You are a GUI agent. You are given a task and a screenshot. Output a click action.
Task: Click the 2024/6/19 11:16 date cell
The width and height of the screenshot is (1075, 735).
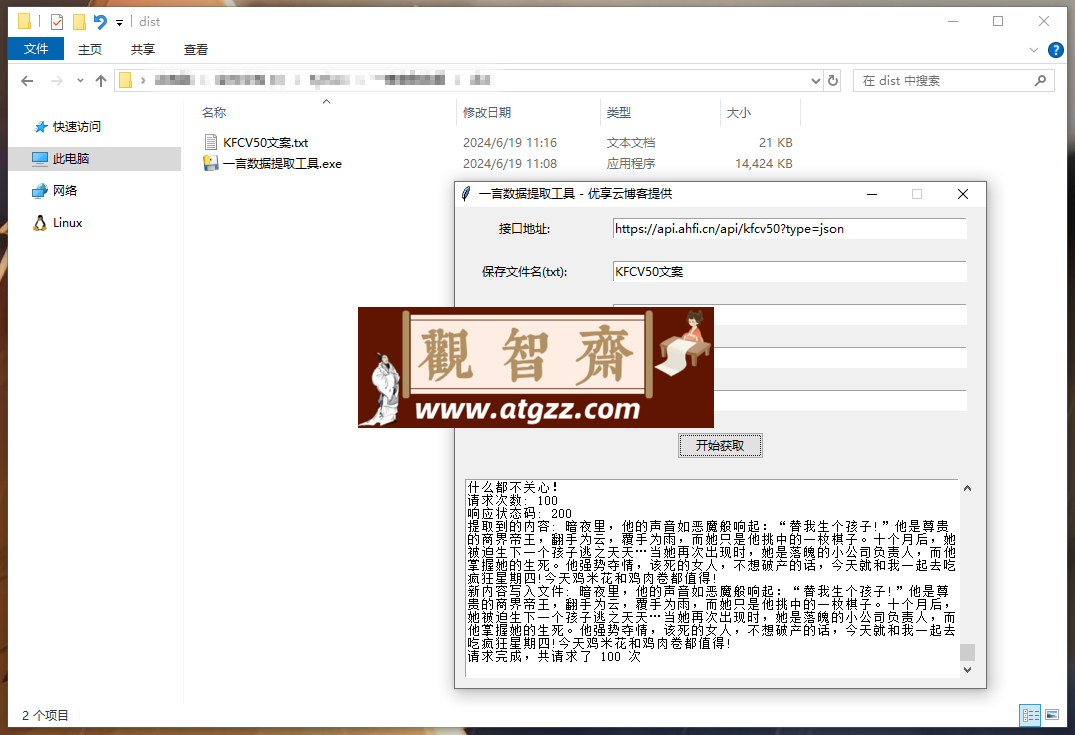tap(509, 143)
